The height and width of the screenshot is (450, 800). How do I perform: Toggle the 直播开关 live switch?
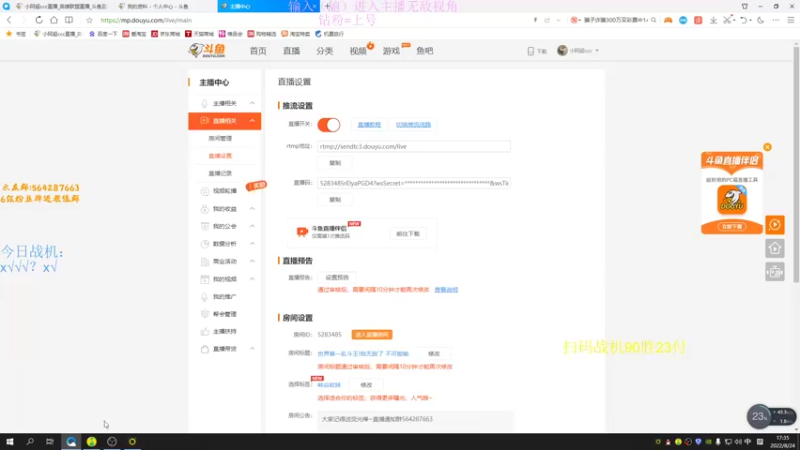329,124
